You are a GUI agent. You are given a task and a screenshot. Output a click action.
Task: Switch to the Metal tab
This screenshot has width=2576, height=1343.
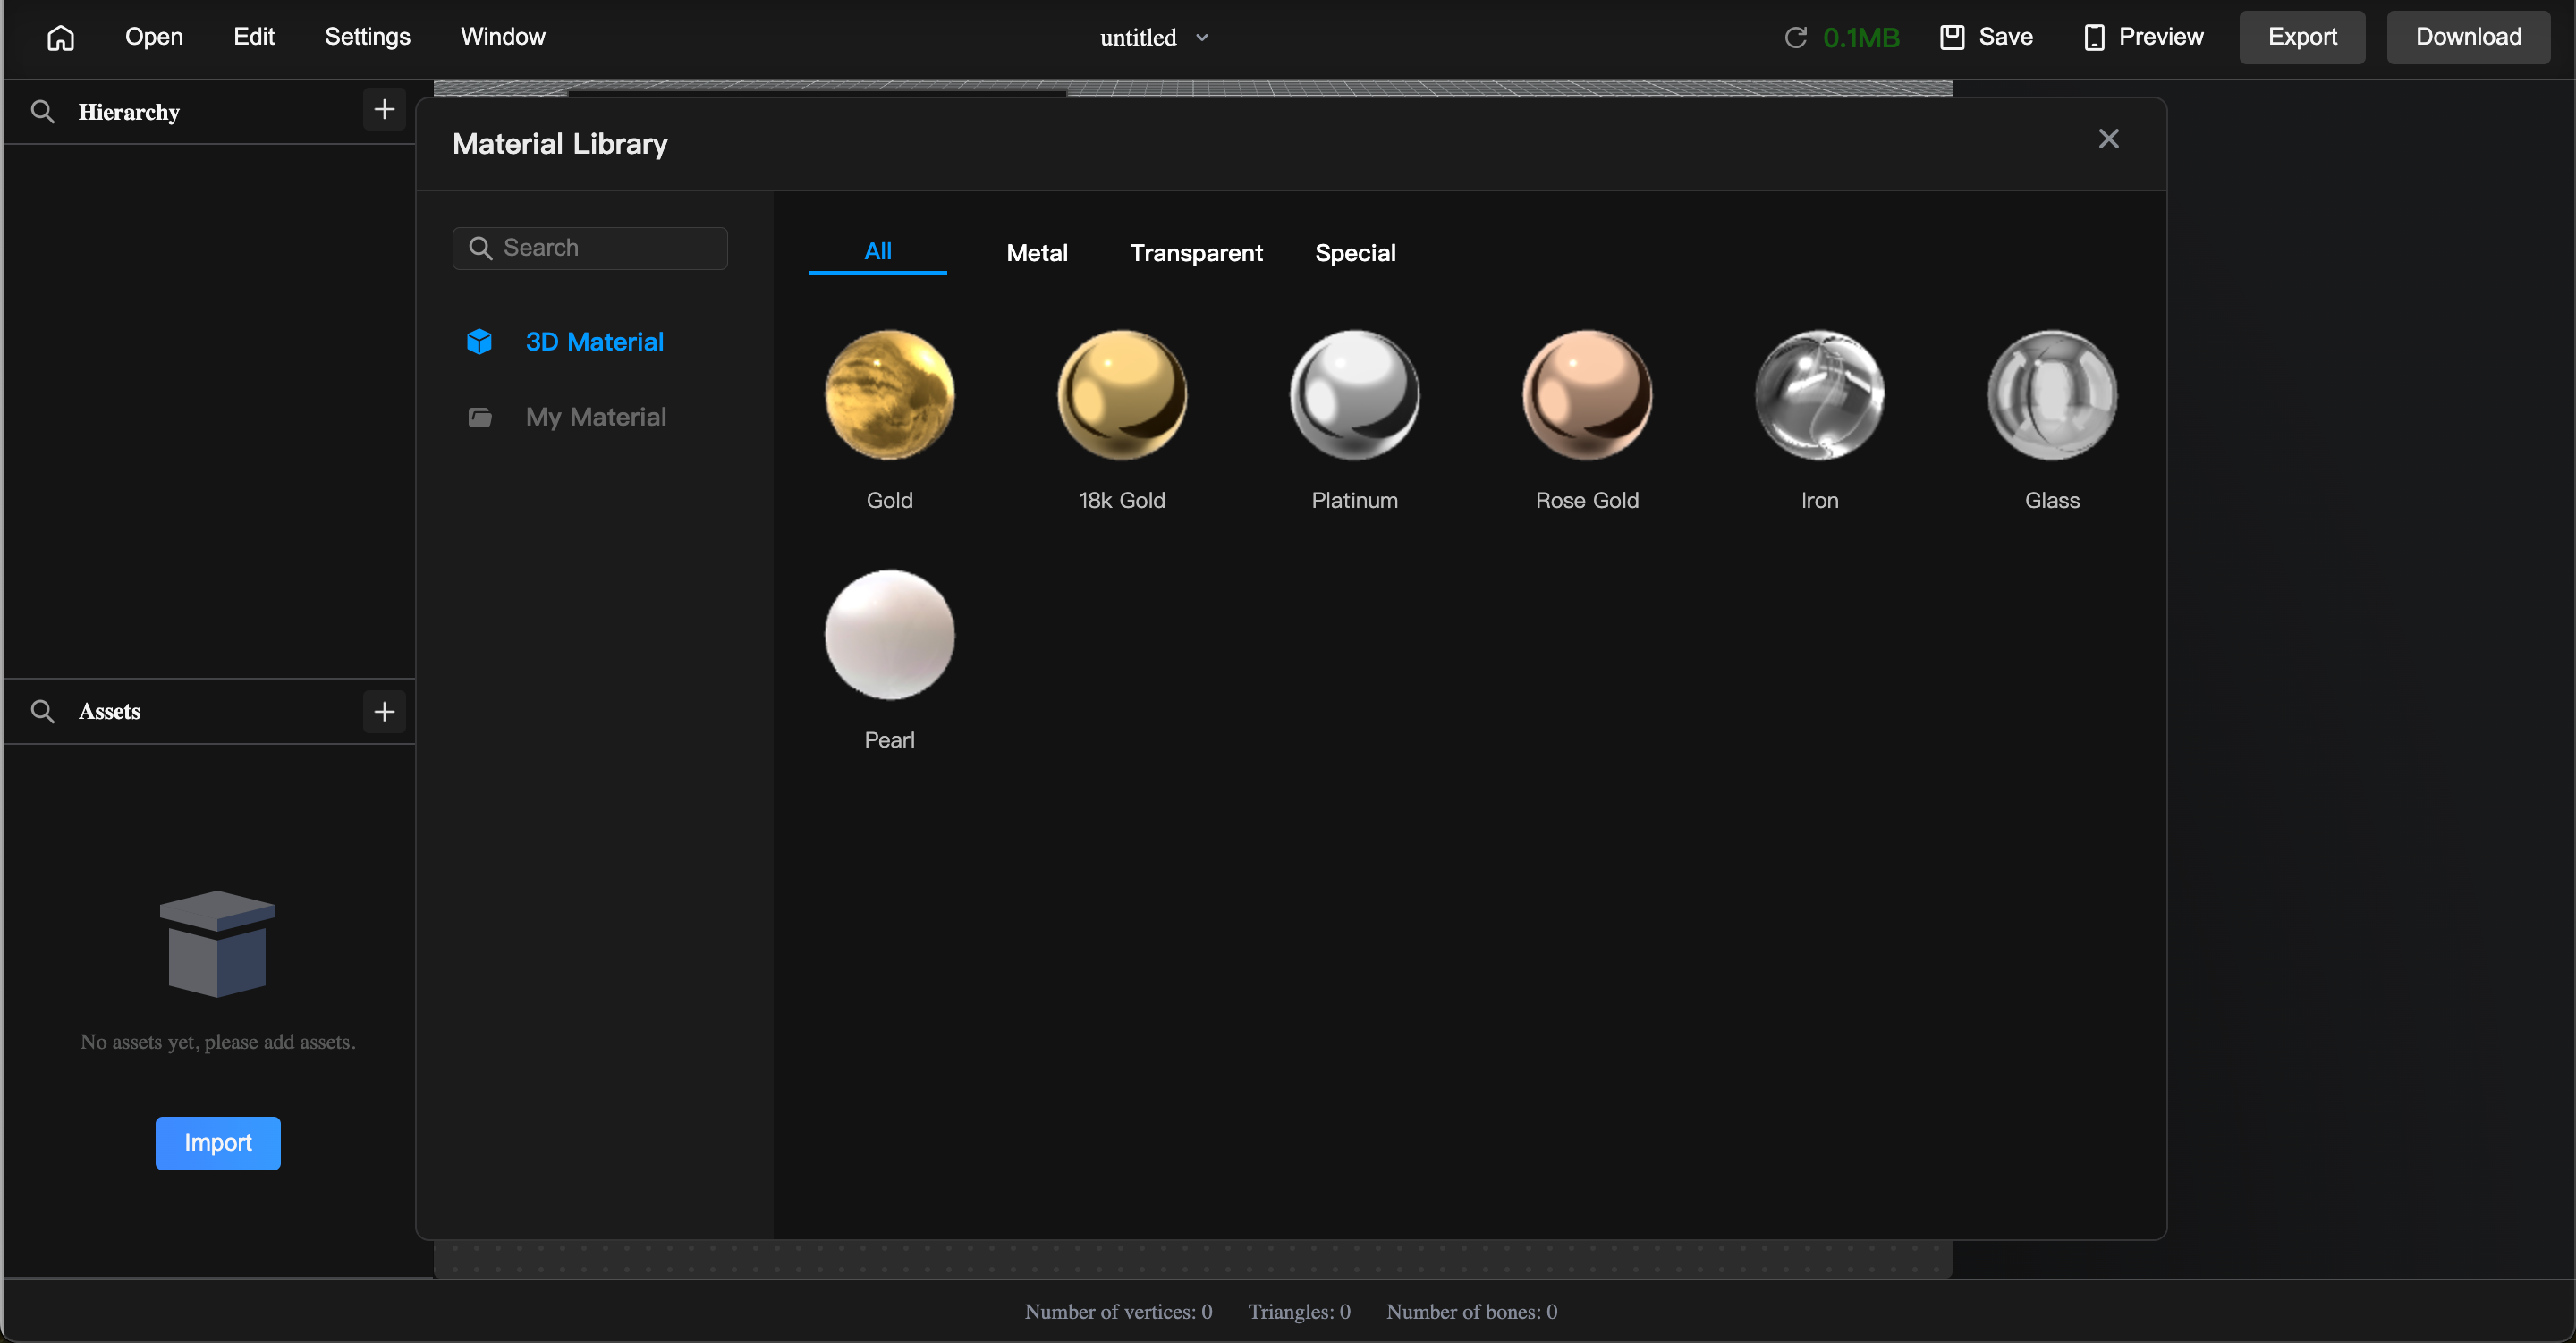(x=1037, y=253)
